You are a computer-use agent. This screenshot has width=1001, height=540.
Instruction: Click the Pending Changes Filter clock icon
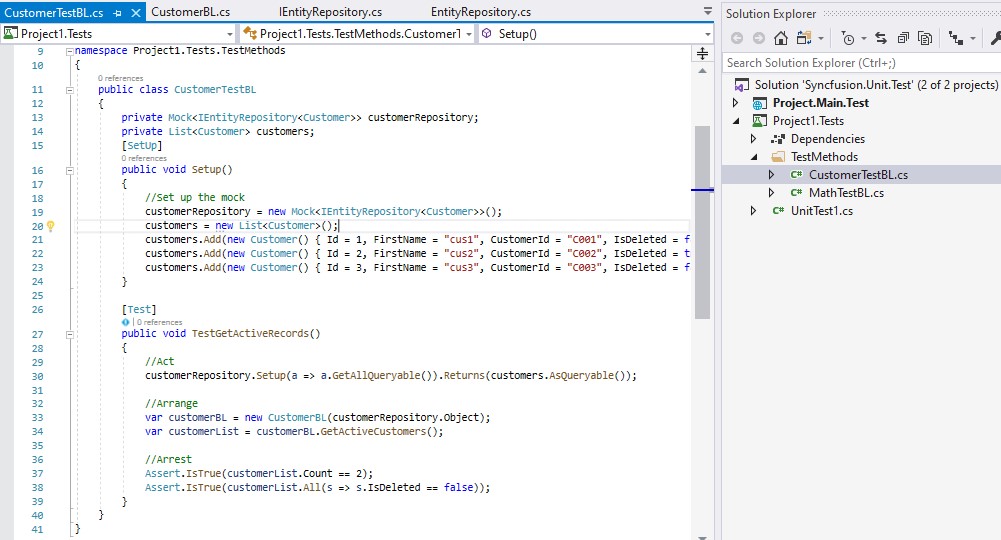pyautogui.click(x=848, y=38)
